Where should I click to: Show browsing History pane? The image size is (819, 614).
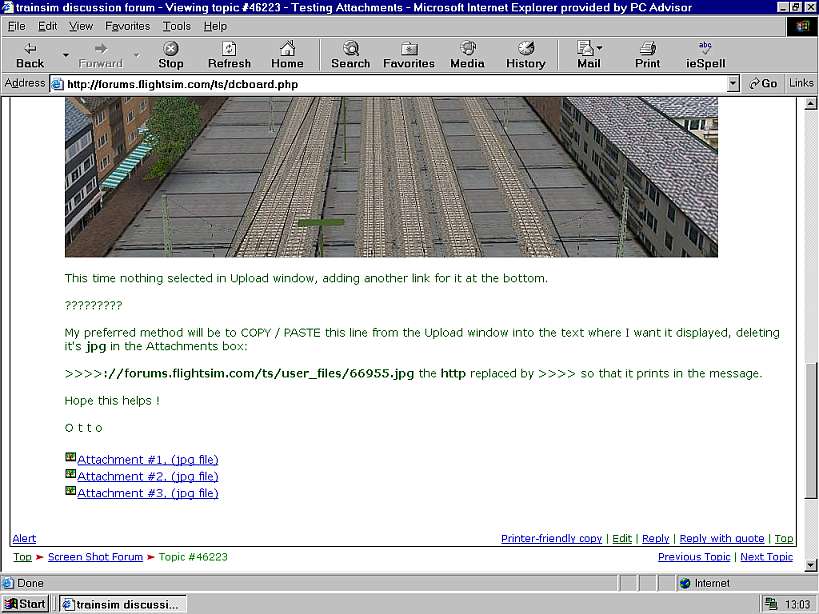point(525,55)
